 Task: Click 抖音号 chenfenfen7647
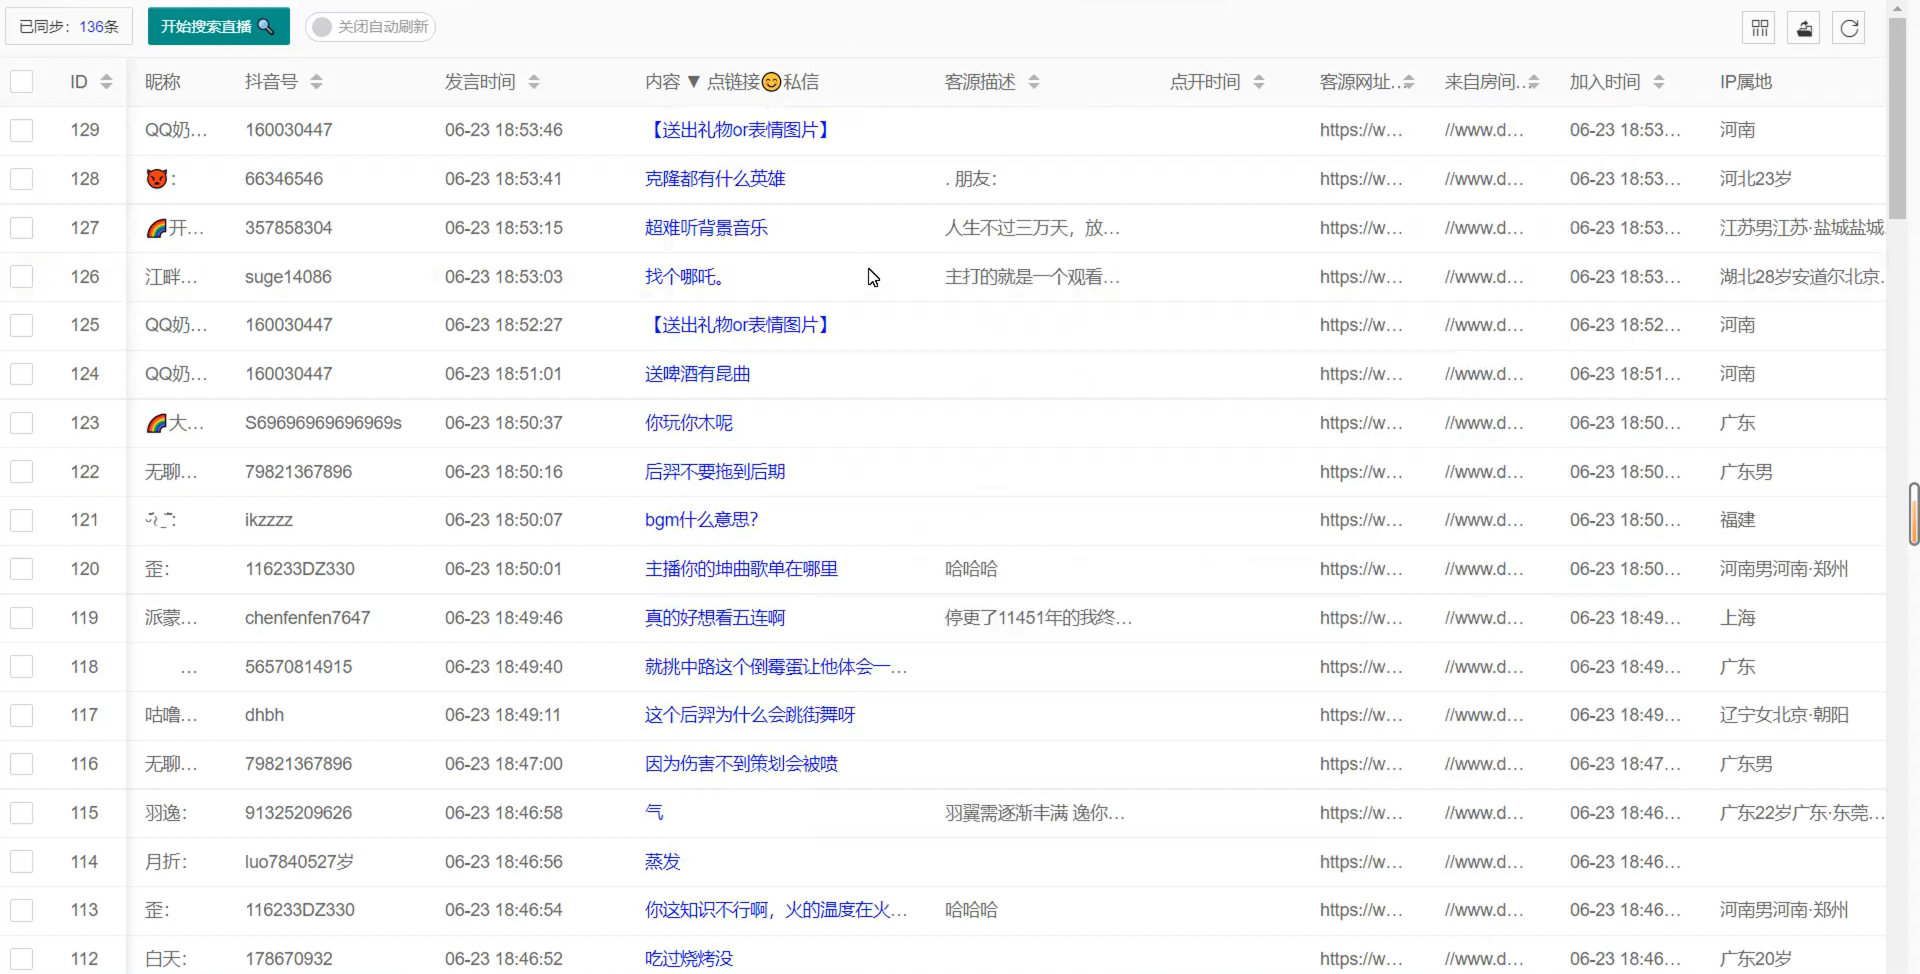[x=307, y=618]
